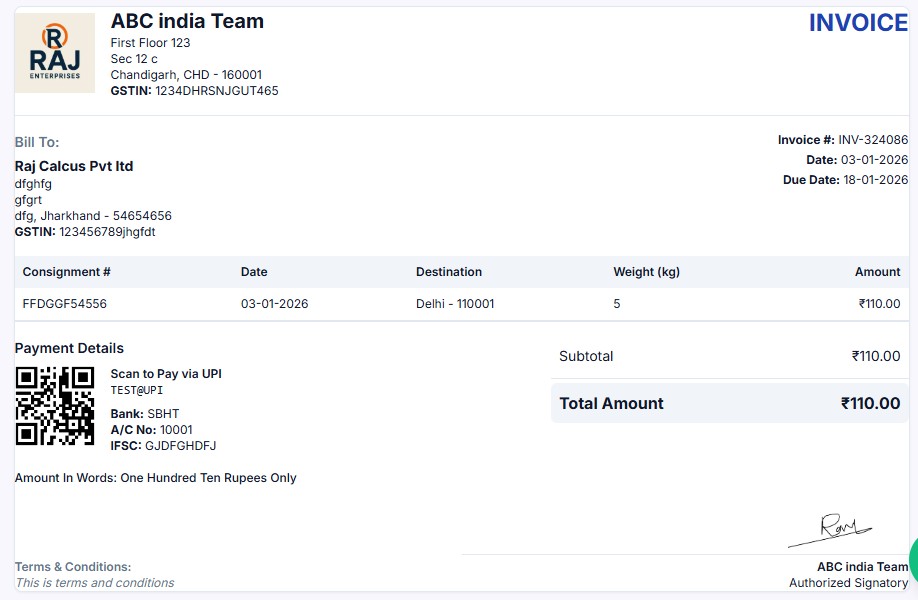The height and width of the screenshot is (600, 918).
Task: Click the bold Total Amount ₹110.00 value
Action: click(x=870, y=404)
